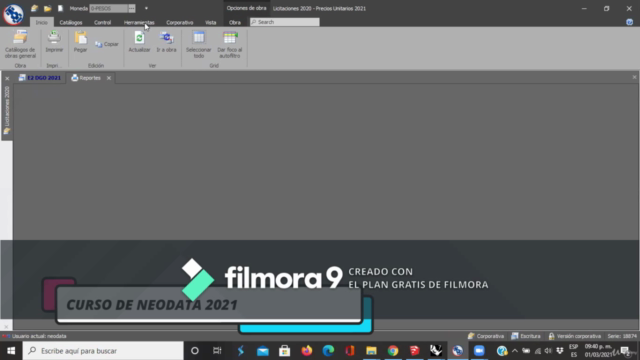Open the Herramientas ribbon tab
Image resolution: width=640 pixels, height=360 pixels.
click(139, 22)
